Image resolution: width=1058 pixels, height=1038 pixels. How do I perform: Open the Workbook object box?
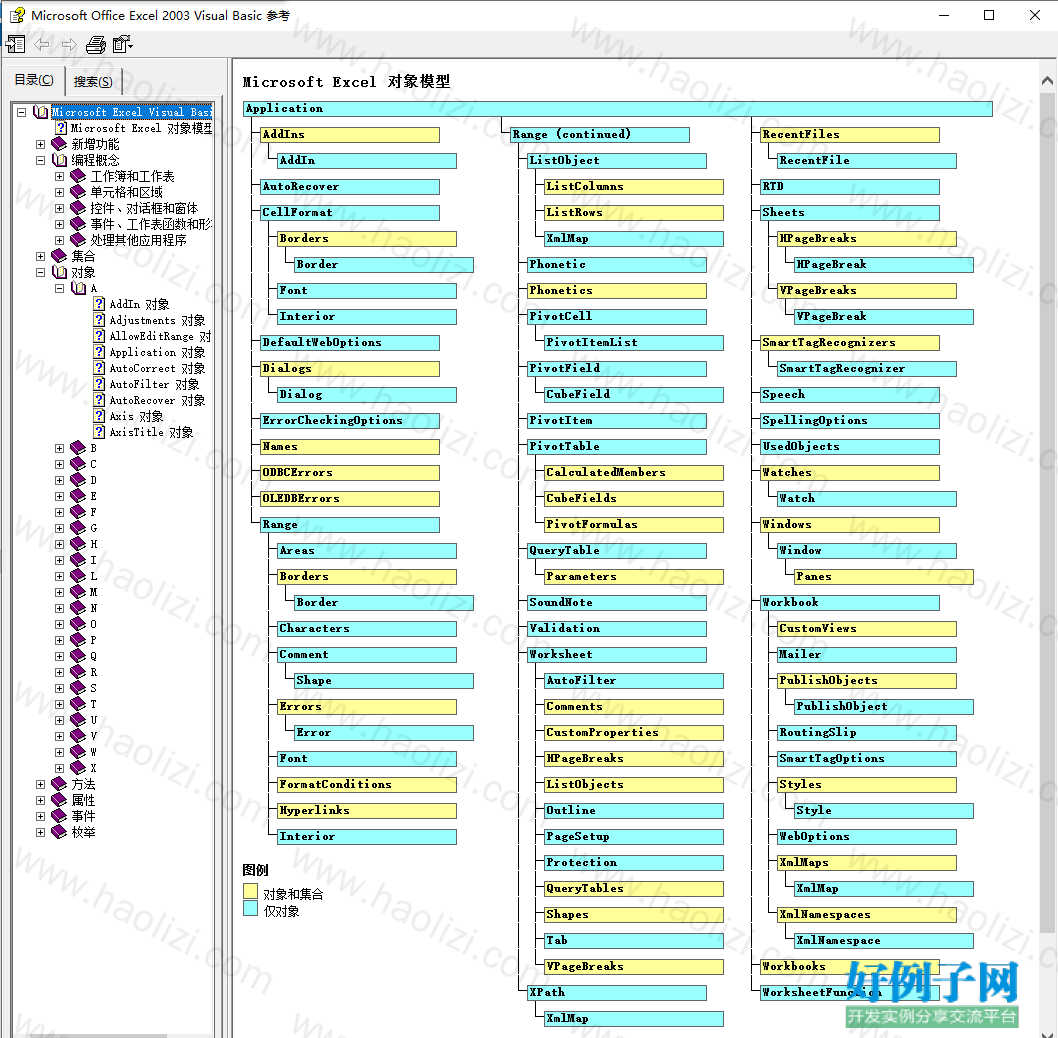point(850,603)
